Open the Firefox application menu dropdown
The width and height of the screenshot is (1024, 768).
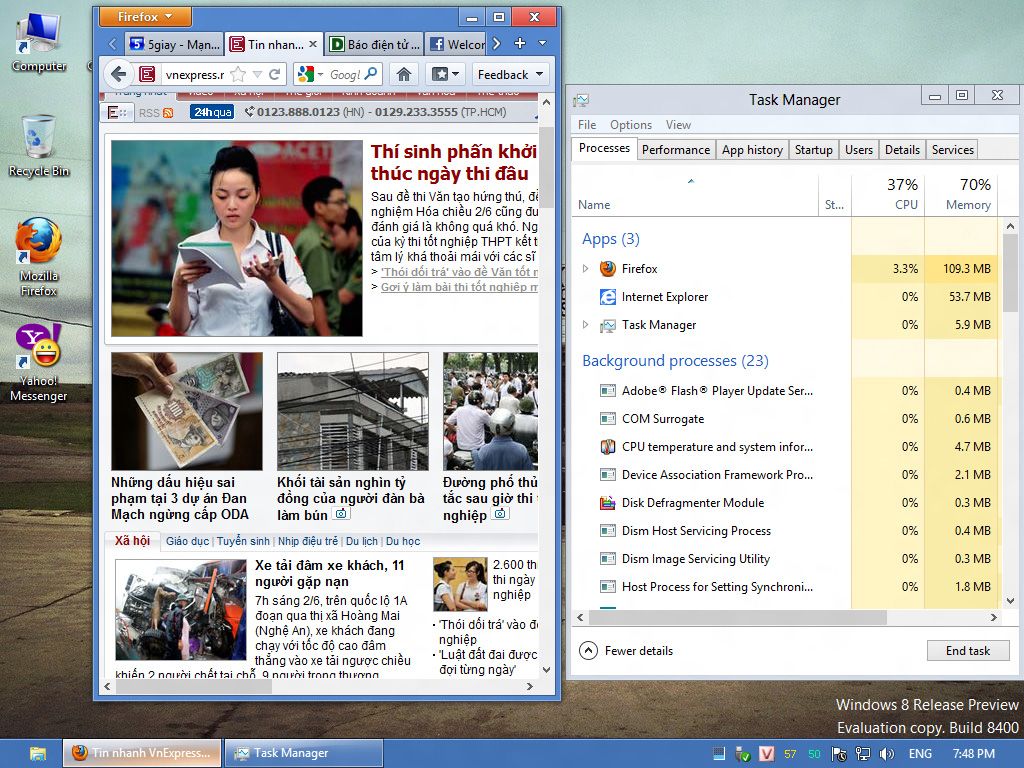click(146, 16)
